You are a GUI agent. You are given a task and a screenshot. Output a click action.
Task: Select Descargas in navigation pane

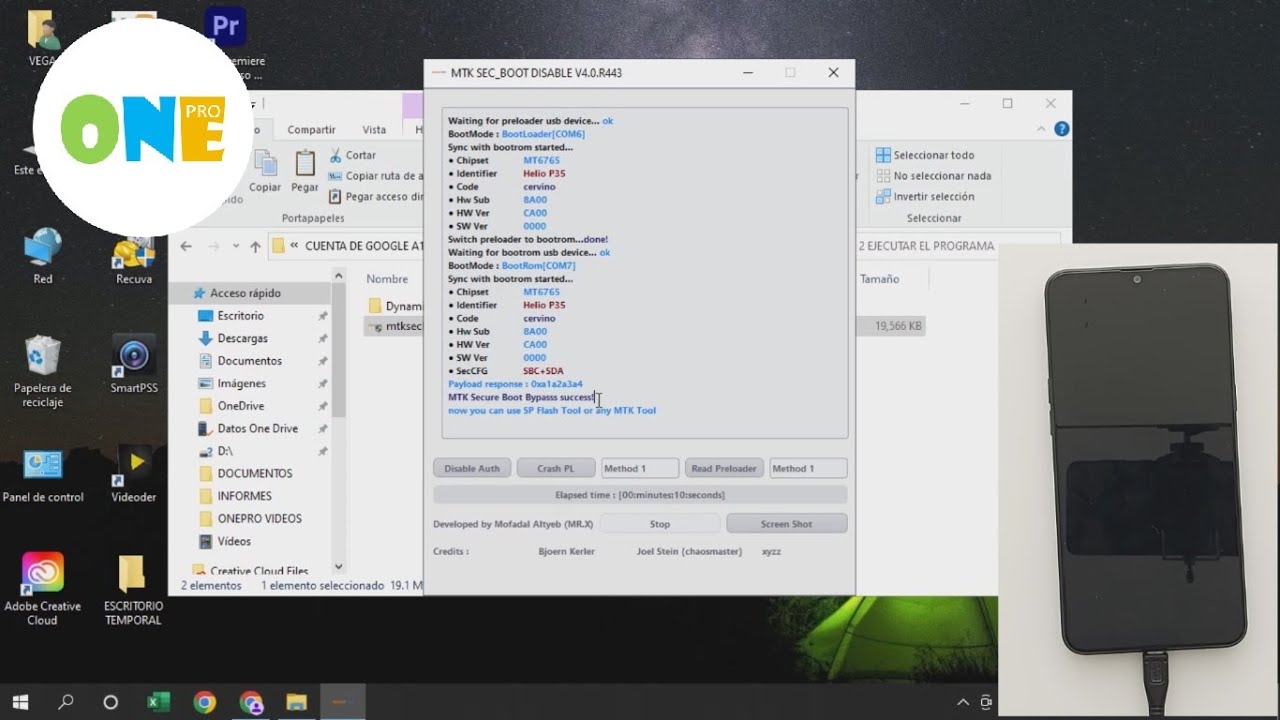(x=243, y=339)
